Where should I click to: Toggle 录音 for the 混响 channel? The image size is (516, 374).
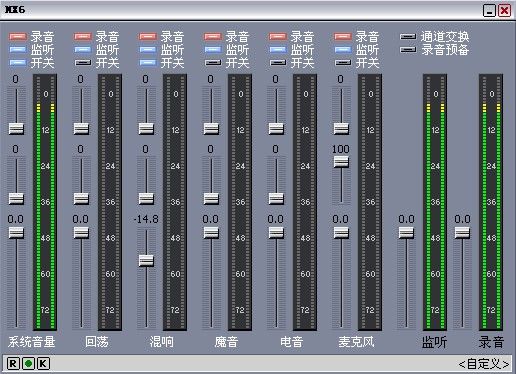click(x=148, y=36)
